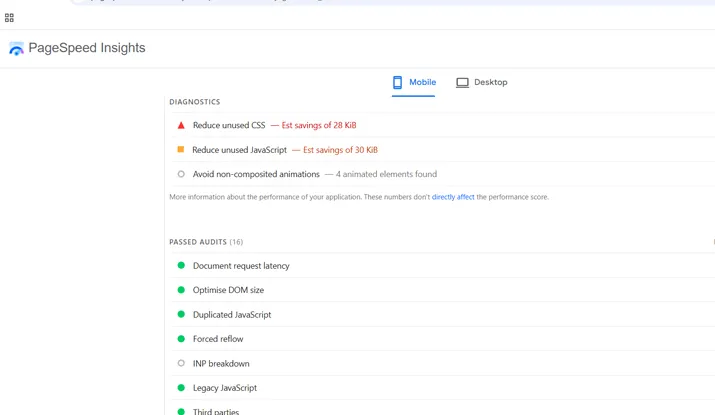
Task: Click the mobile phone icon
Action: [x=398, y=83]
